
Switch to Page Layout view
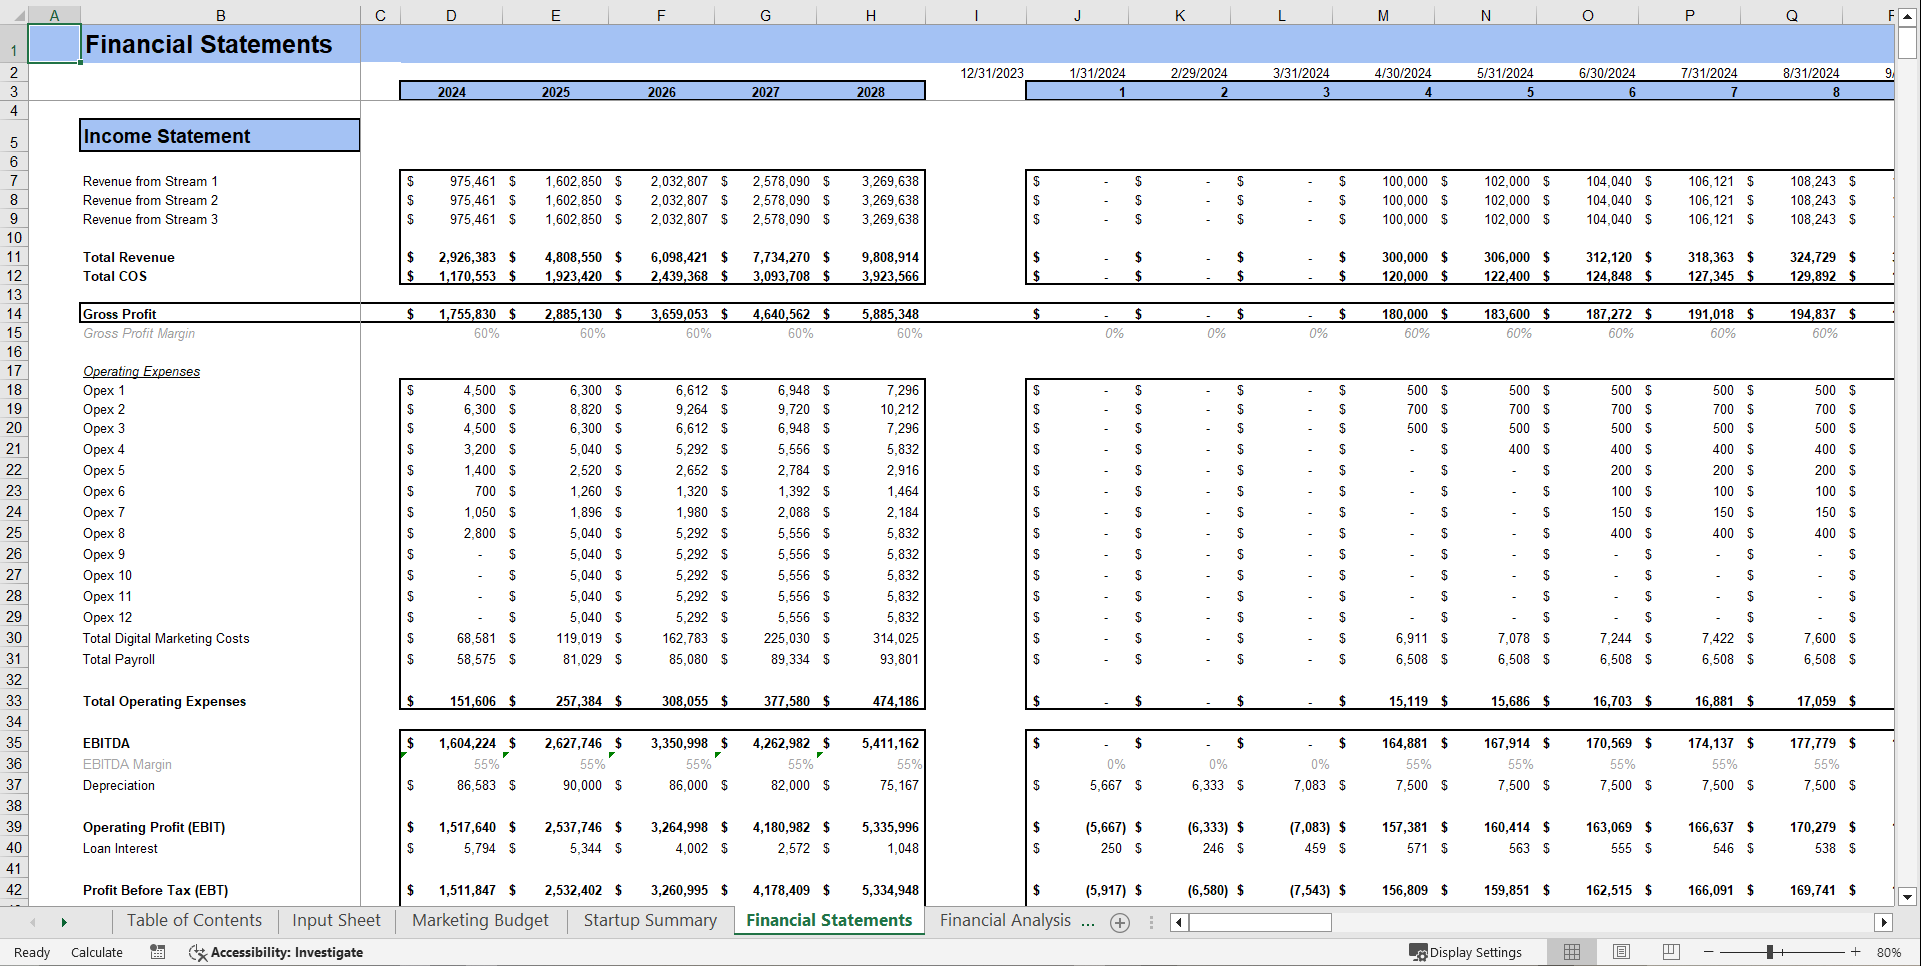click(x=1621, y=952)
